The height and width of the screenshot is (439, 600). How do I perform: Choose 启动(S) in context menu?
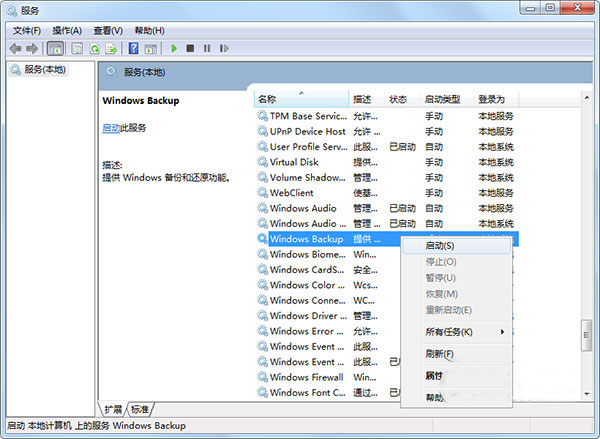(x=439, y=245)
